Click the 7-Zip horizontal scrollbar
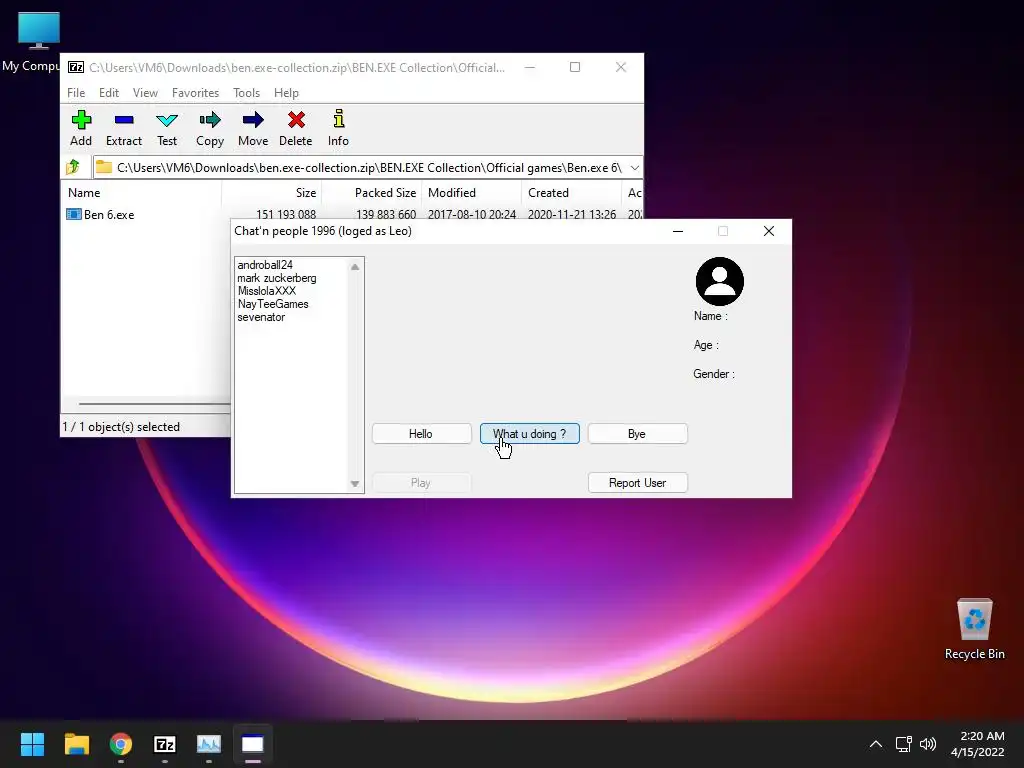The width and height of the screenshot is (1024, 768). (x=154, y=404)
